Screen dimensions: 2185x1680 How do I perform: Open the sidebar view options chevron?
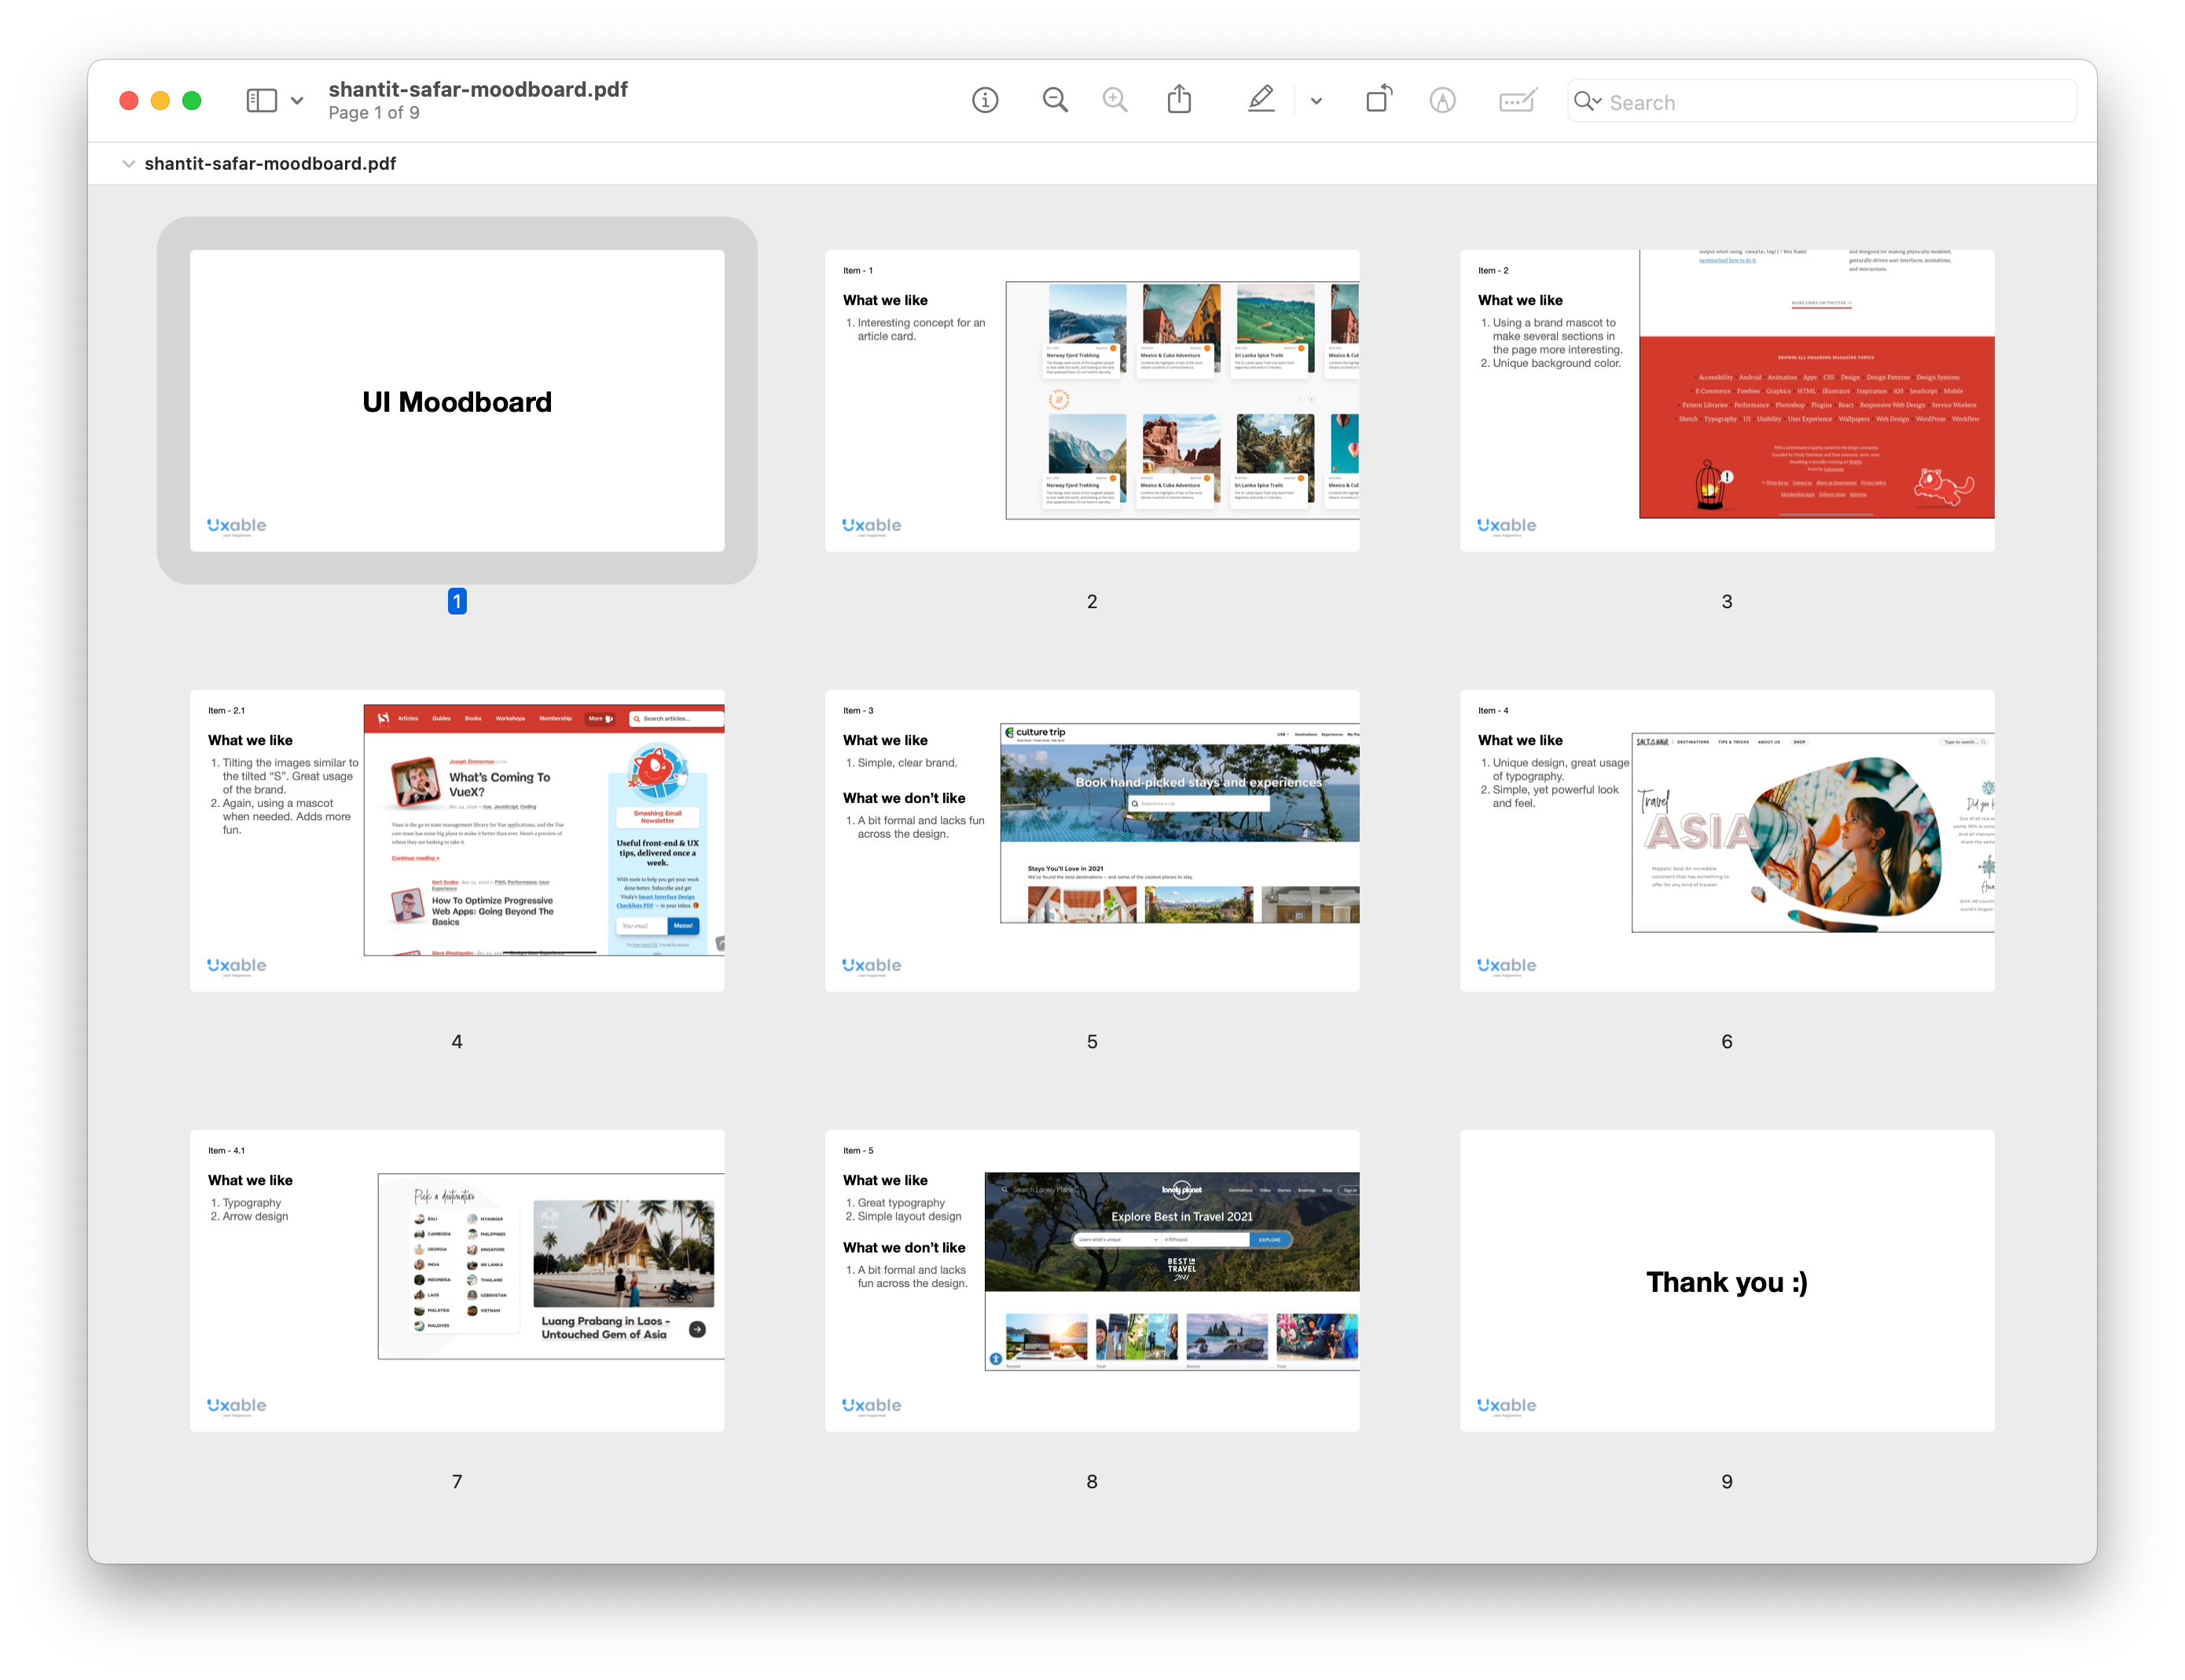297,100
